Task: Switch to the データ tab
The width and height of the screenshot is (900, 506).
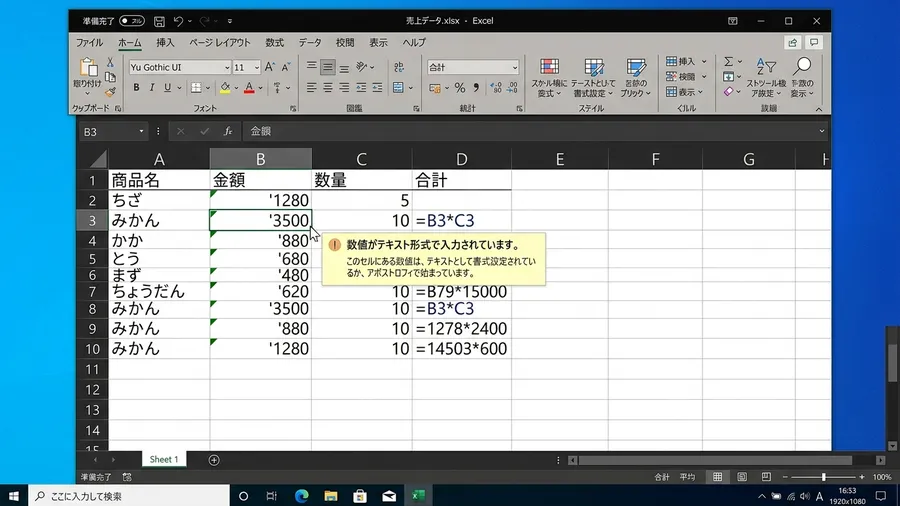Action: pos(310,42)
